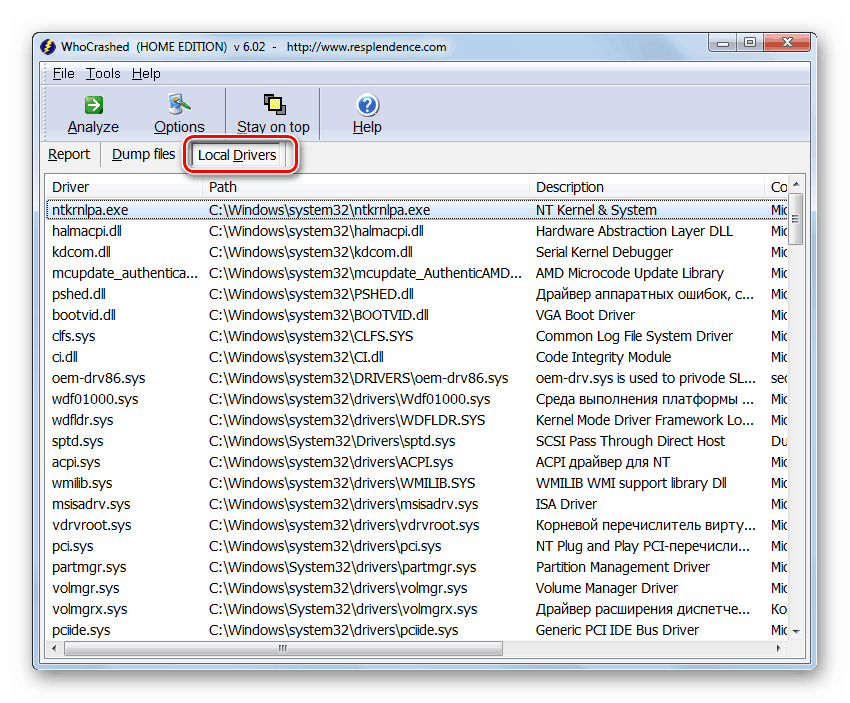Maximize the WhoCrashed window
The image size is (850, 703).
click(x=750, y=43)
